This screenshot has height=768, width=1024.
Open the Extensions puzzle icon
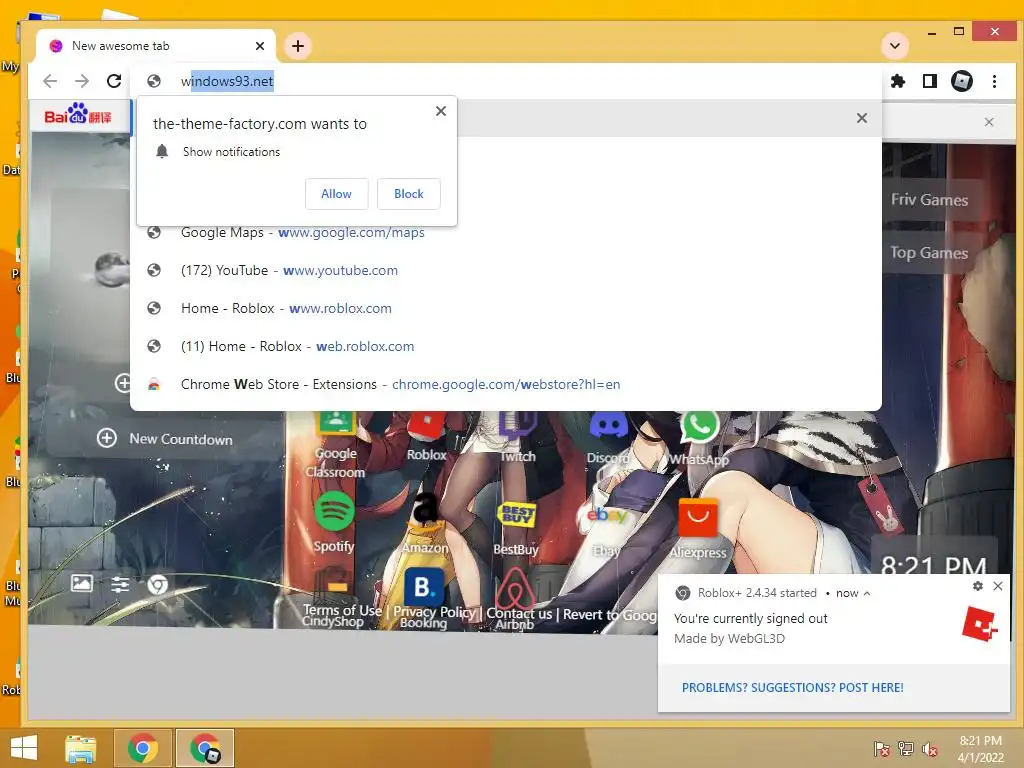(898, 81)
